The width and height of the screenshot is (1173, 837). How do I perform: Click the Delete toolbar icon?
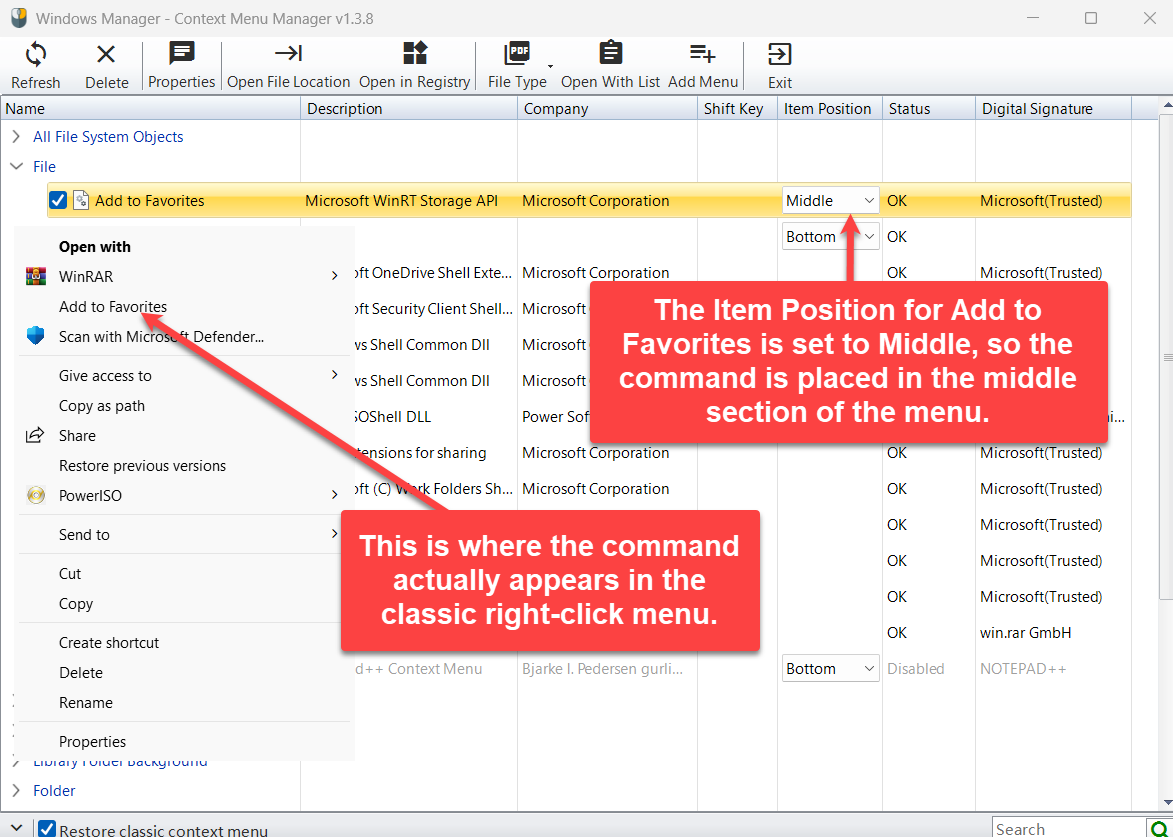pos(106,55)
